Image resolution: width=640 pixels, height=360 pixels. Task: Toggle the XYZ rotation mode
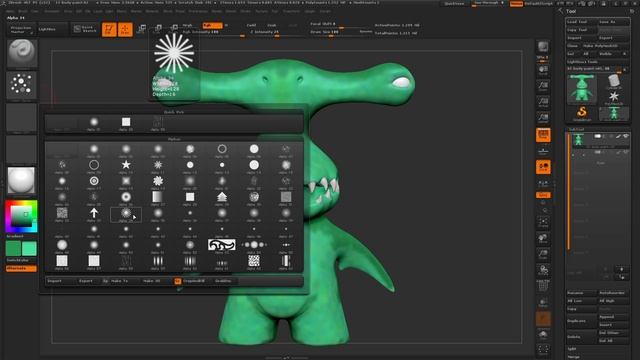point(543,195)
